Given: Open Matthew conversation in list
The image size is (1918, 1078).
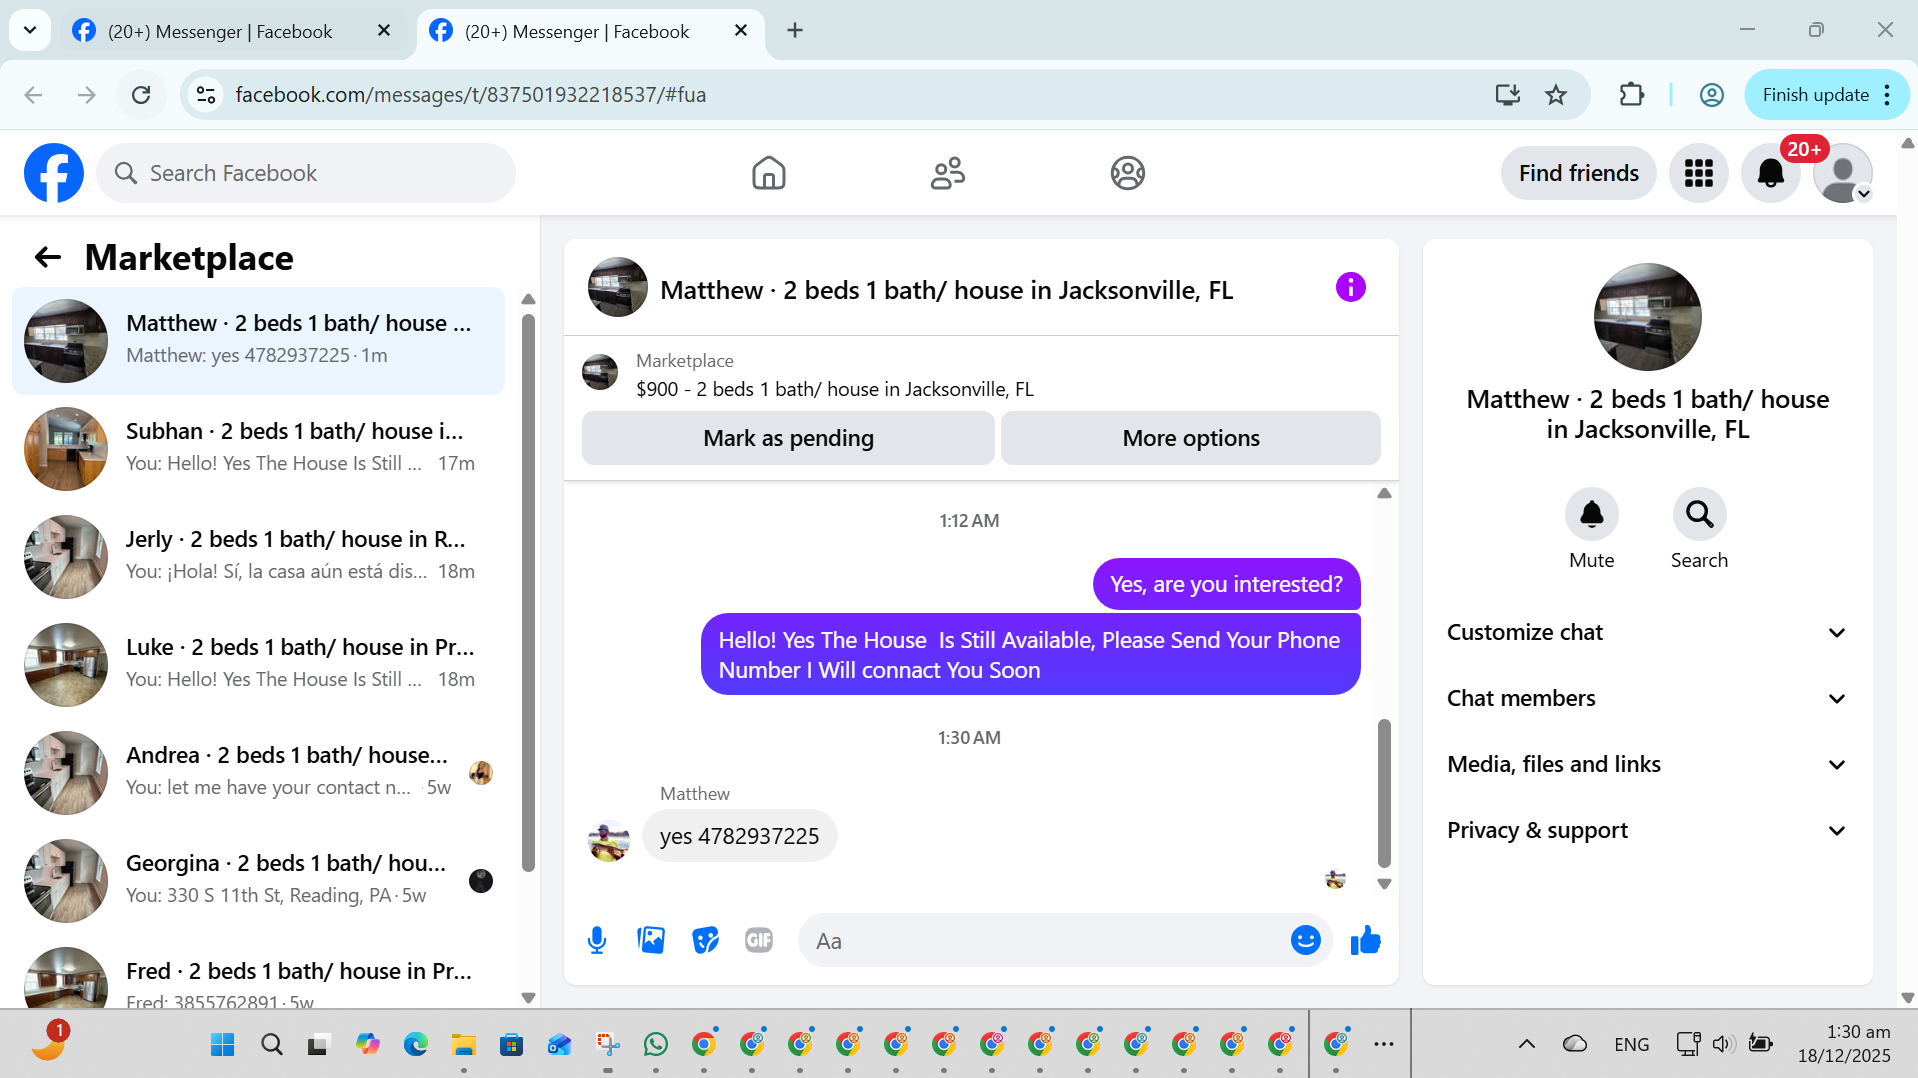Looking at the screenshot, I should (258, 341).
